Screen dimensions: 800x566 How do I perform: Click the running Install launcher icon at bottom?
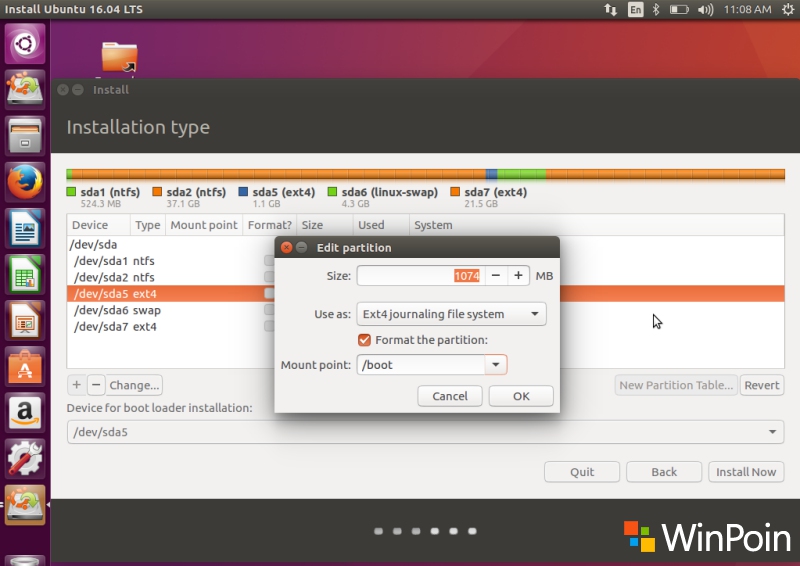point(24,504)
